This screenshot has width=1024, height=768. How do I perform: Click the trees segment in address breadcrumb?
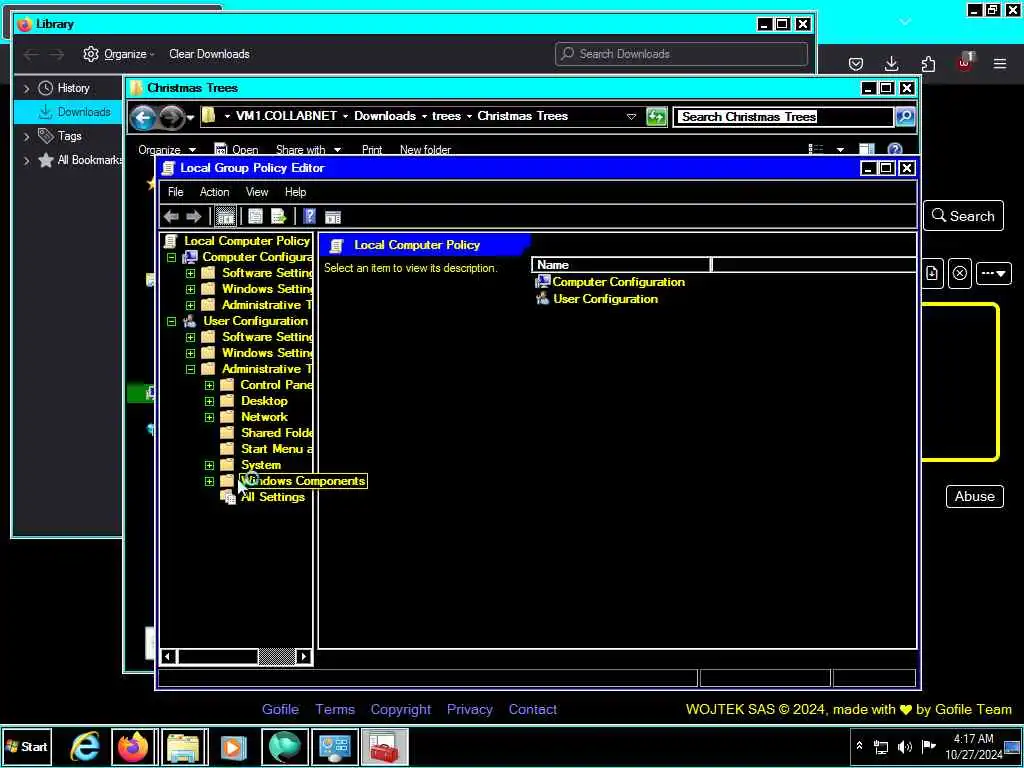[446, 116]
